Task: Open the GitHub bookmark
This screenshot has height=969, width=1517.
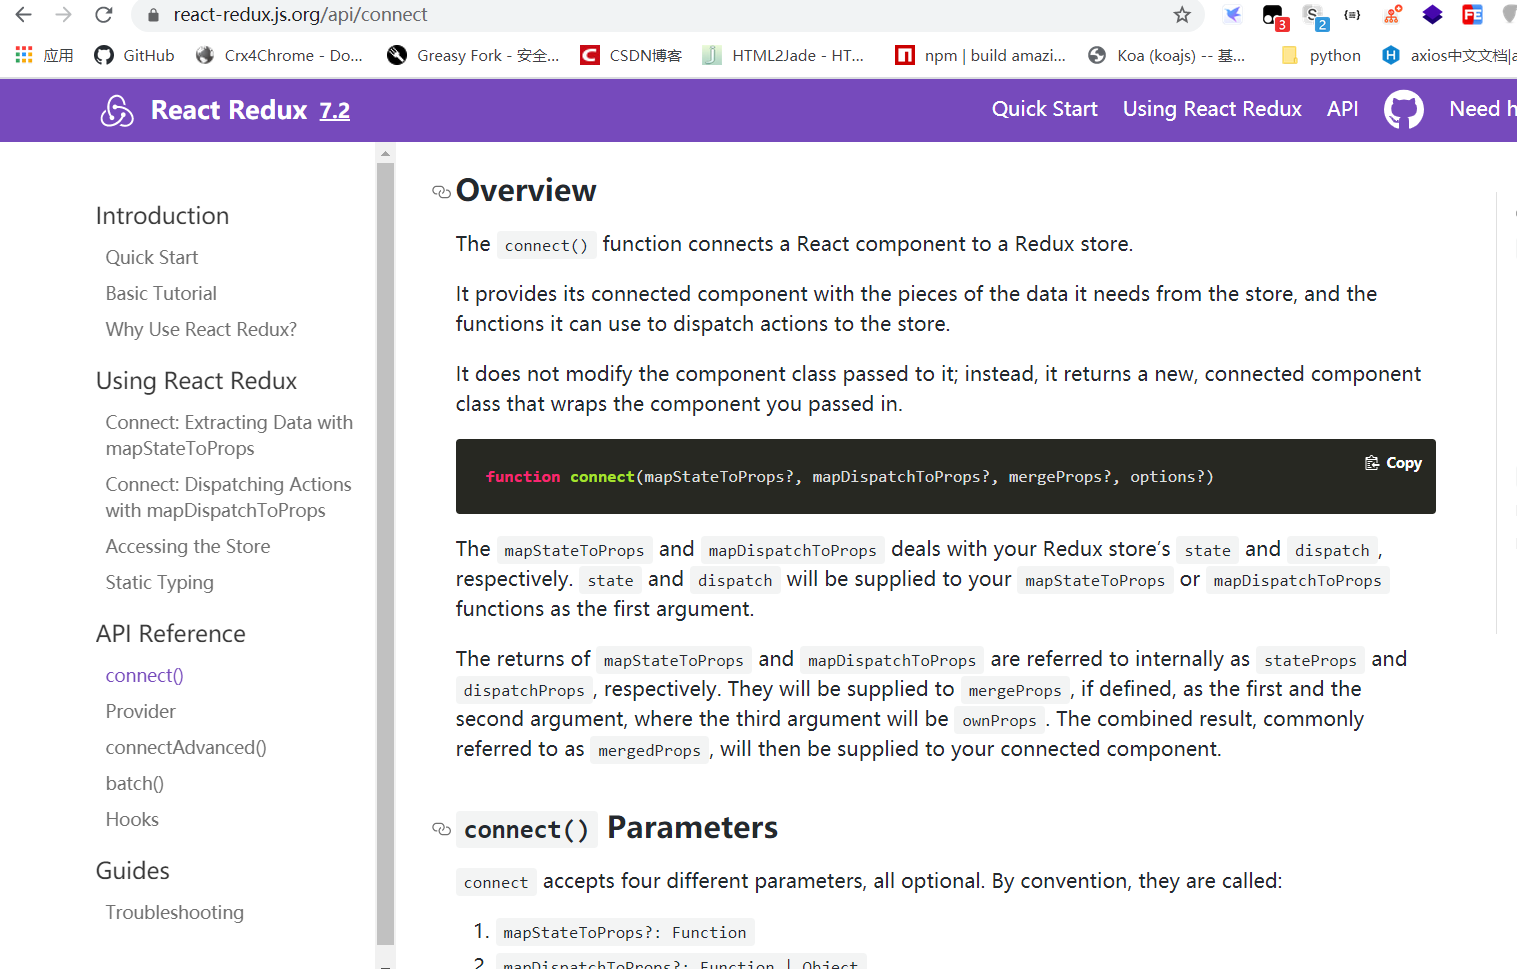Action: 134,55
